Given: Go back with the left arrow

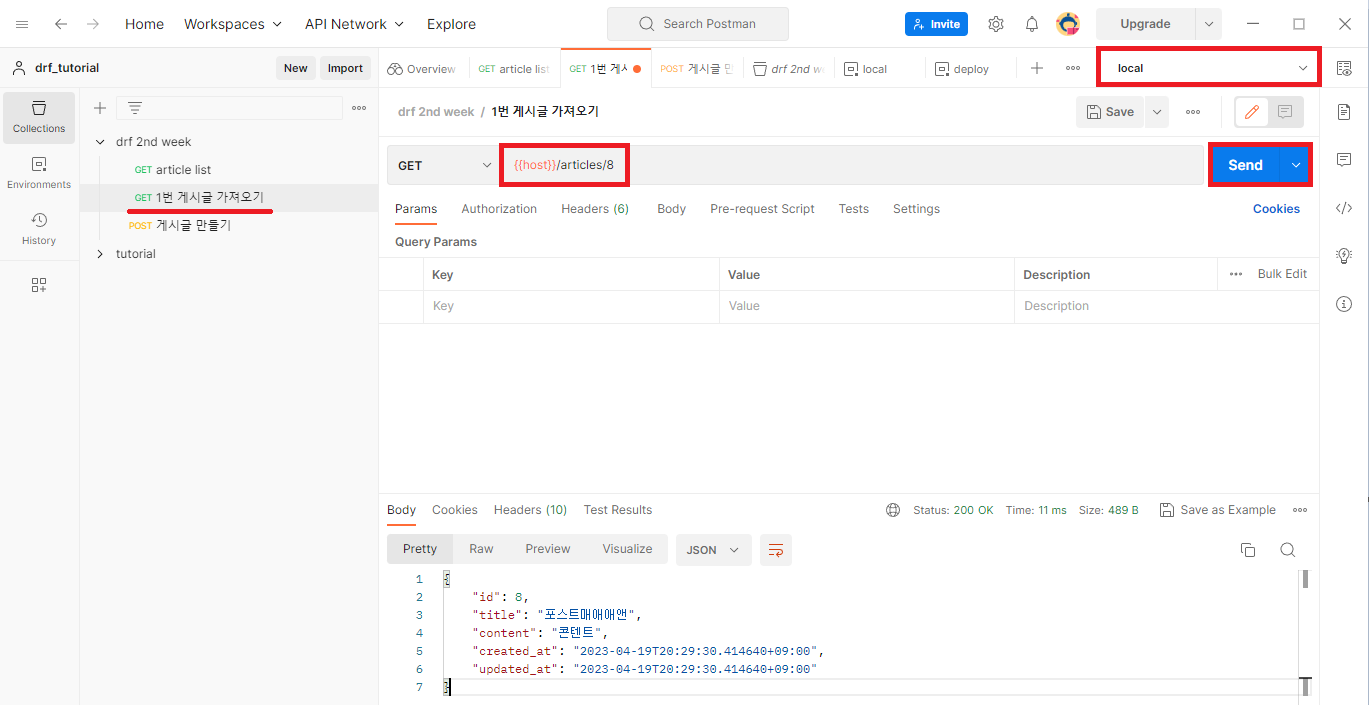Looking at the screenshot, I should click(x=61, y=24).
